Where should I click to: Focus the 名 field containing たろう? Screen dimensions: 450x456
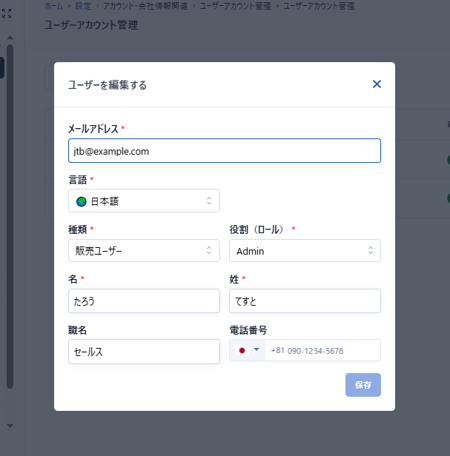coord(144,301)
